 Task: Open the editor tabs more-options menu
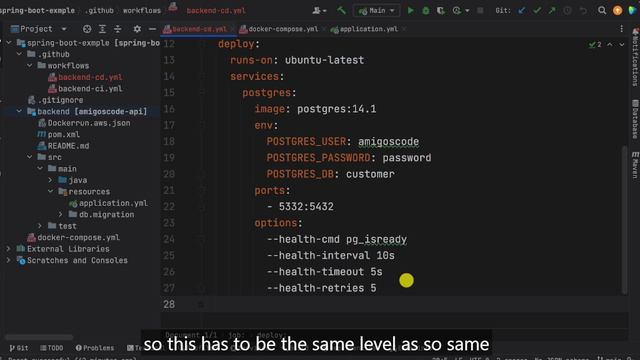tap(621, 29)
